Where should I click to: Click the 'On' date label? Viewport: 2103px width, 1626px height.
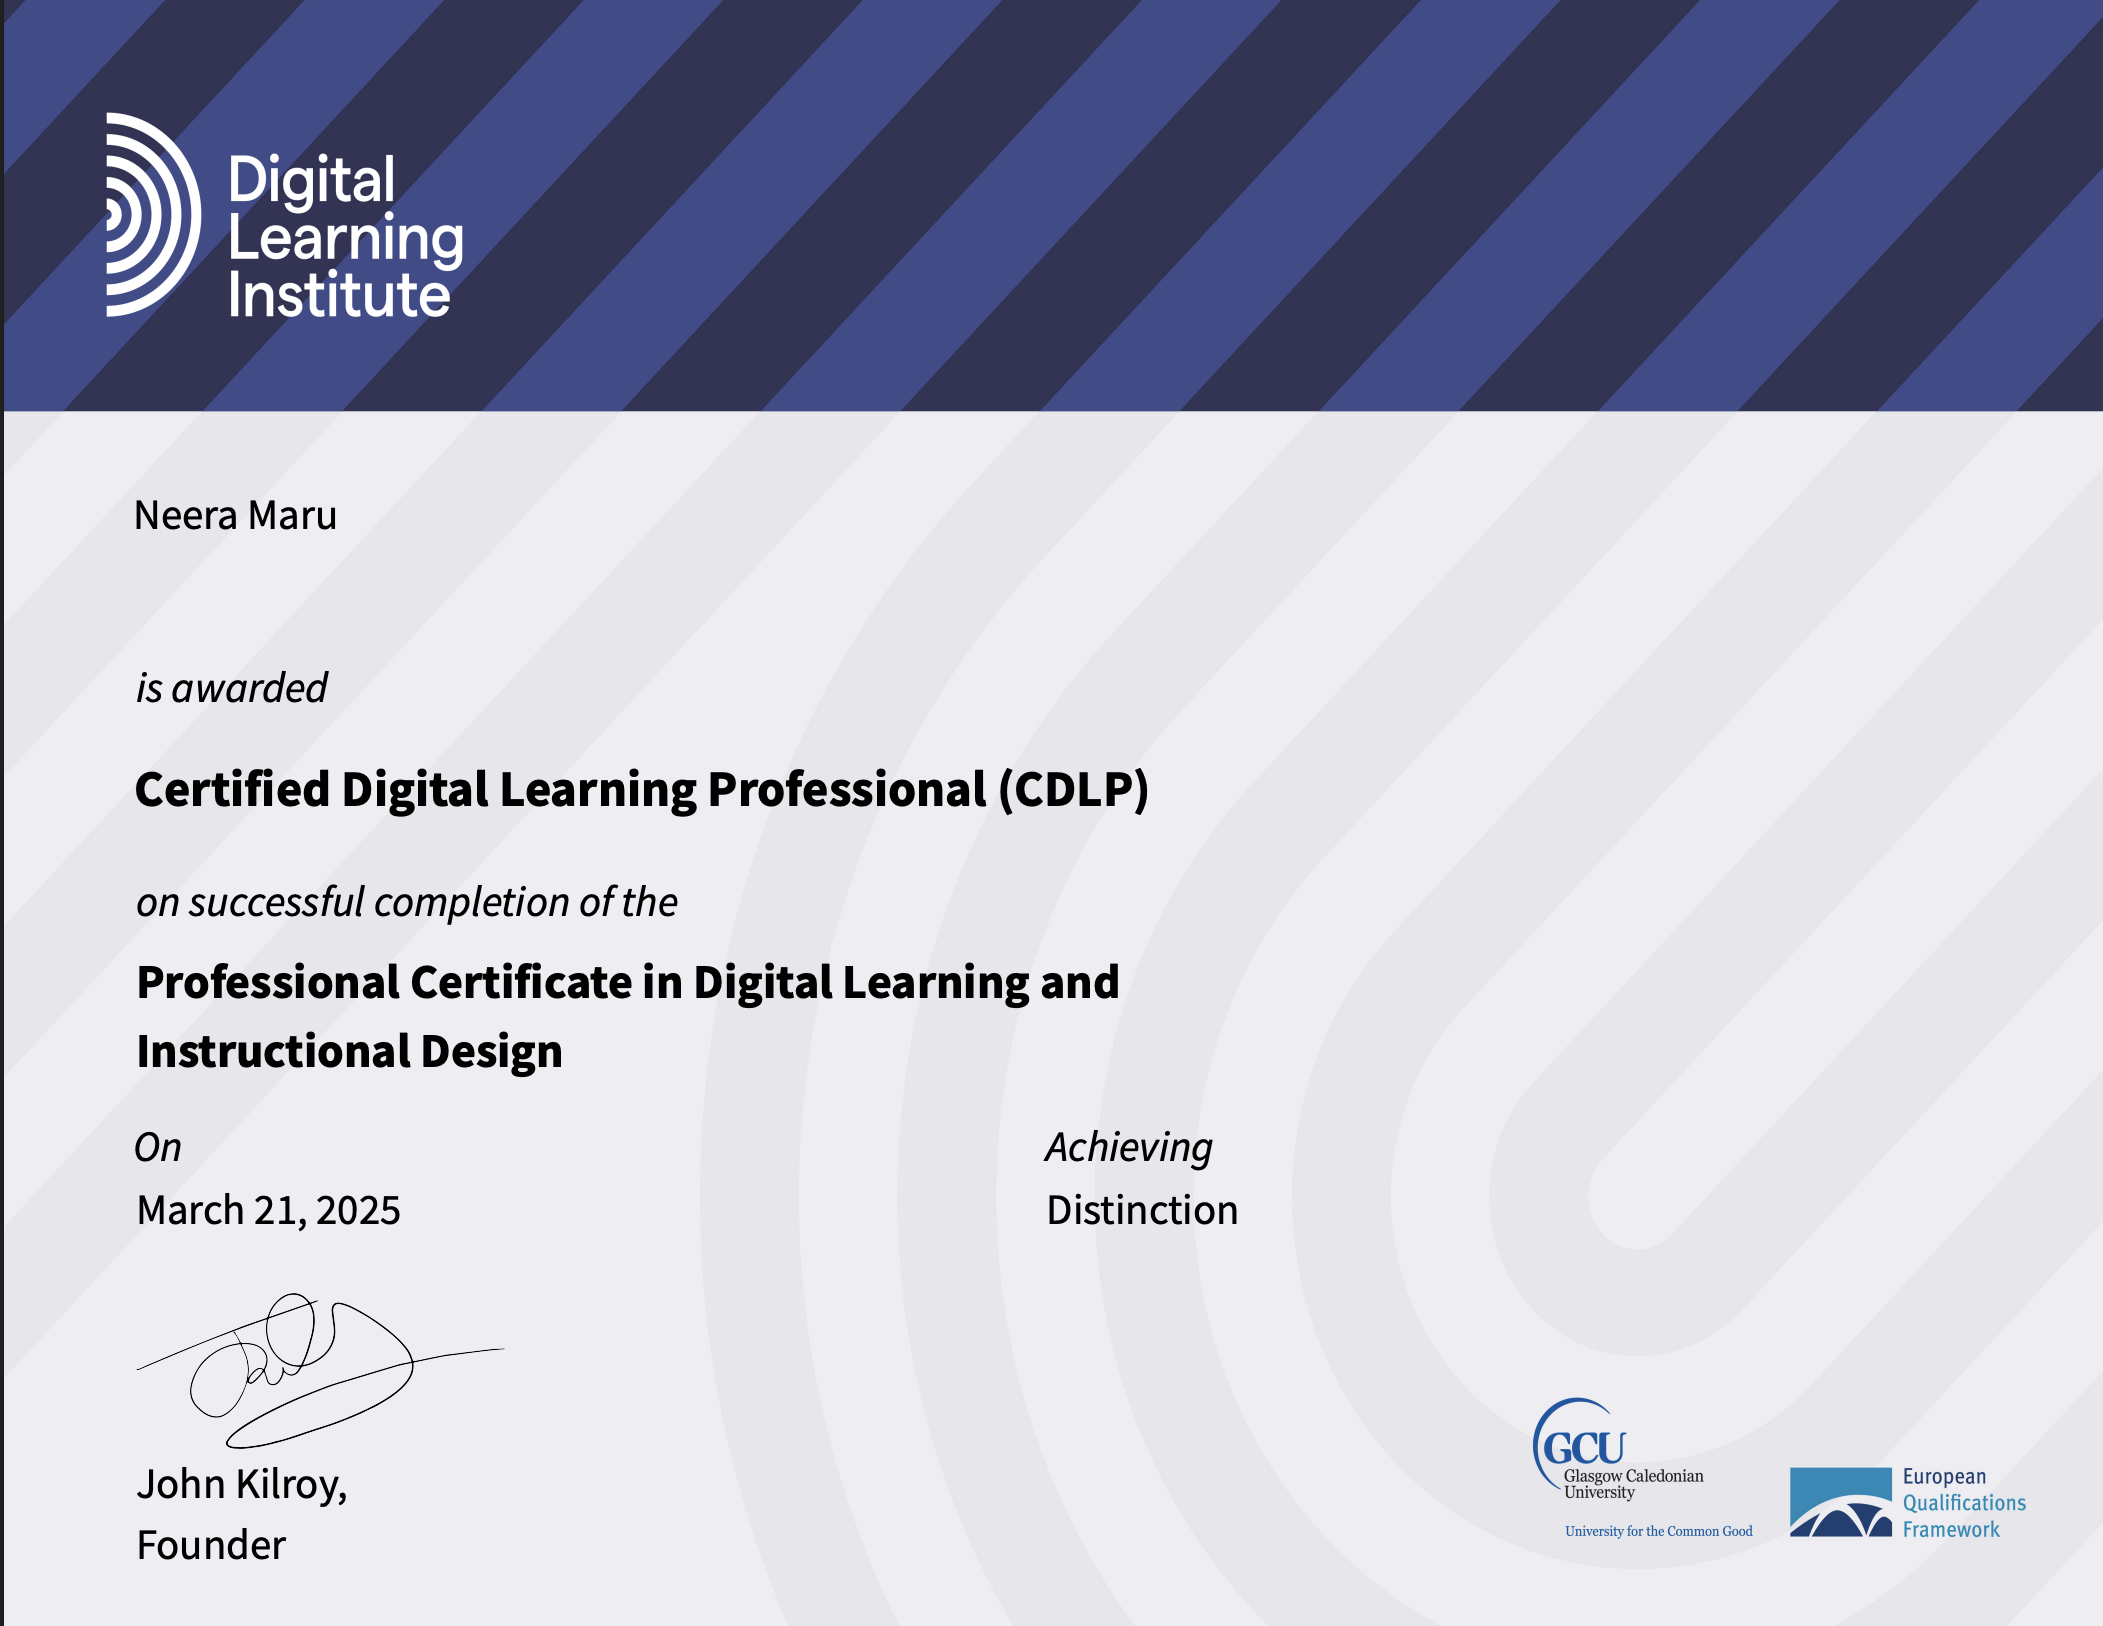tap(158, 1147)
